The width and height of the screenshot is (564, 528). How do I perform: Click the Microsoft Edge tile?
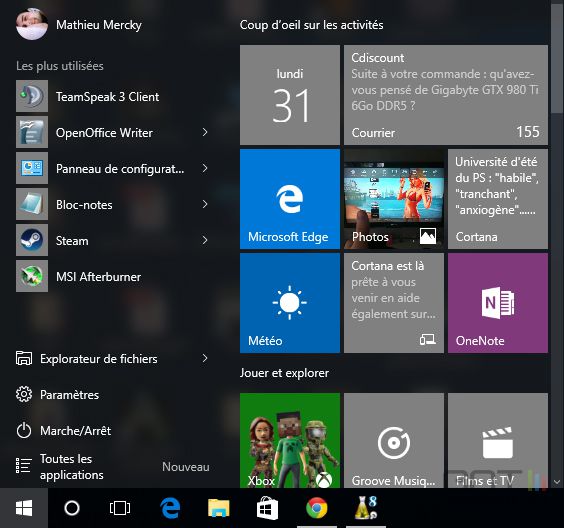pos(290,199)
